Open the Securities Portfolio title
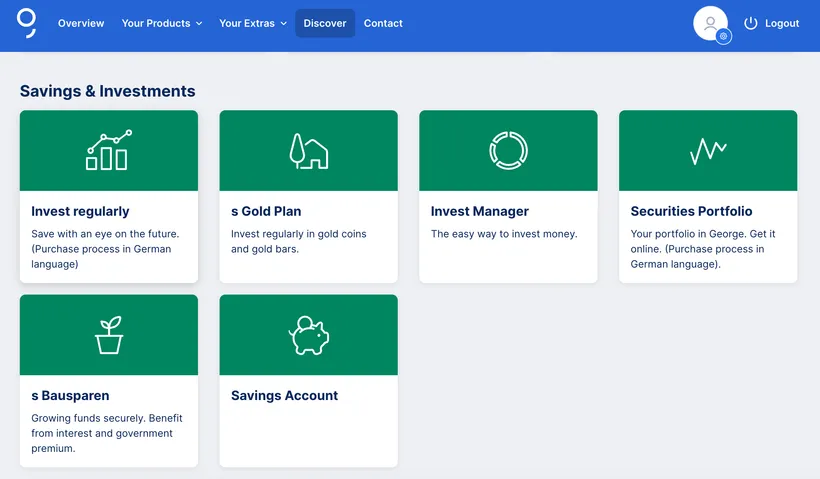The image size is (820, 479). point(691,211)
